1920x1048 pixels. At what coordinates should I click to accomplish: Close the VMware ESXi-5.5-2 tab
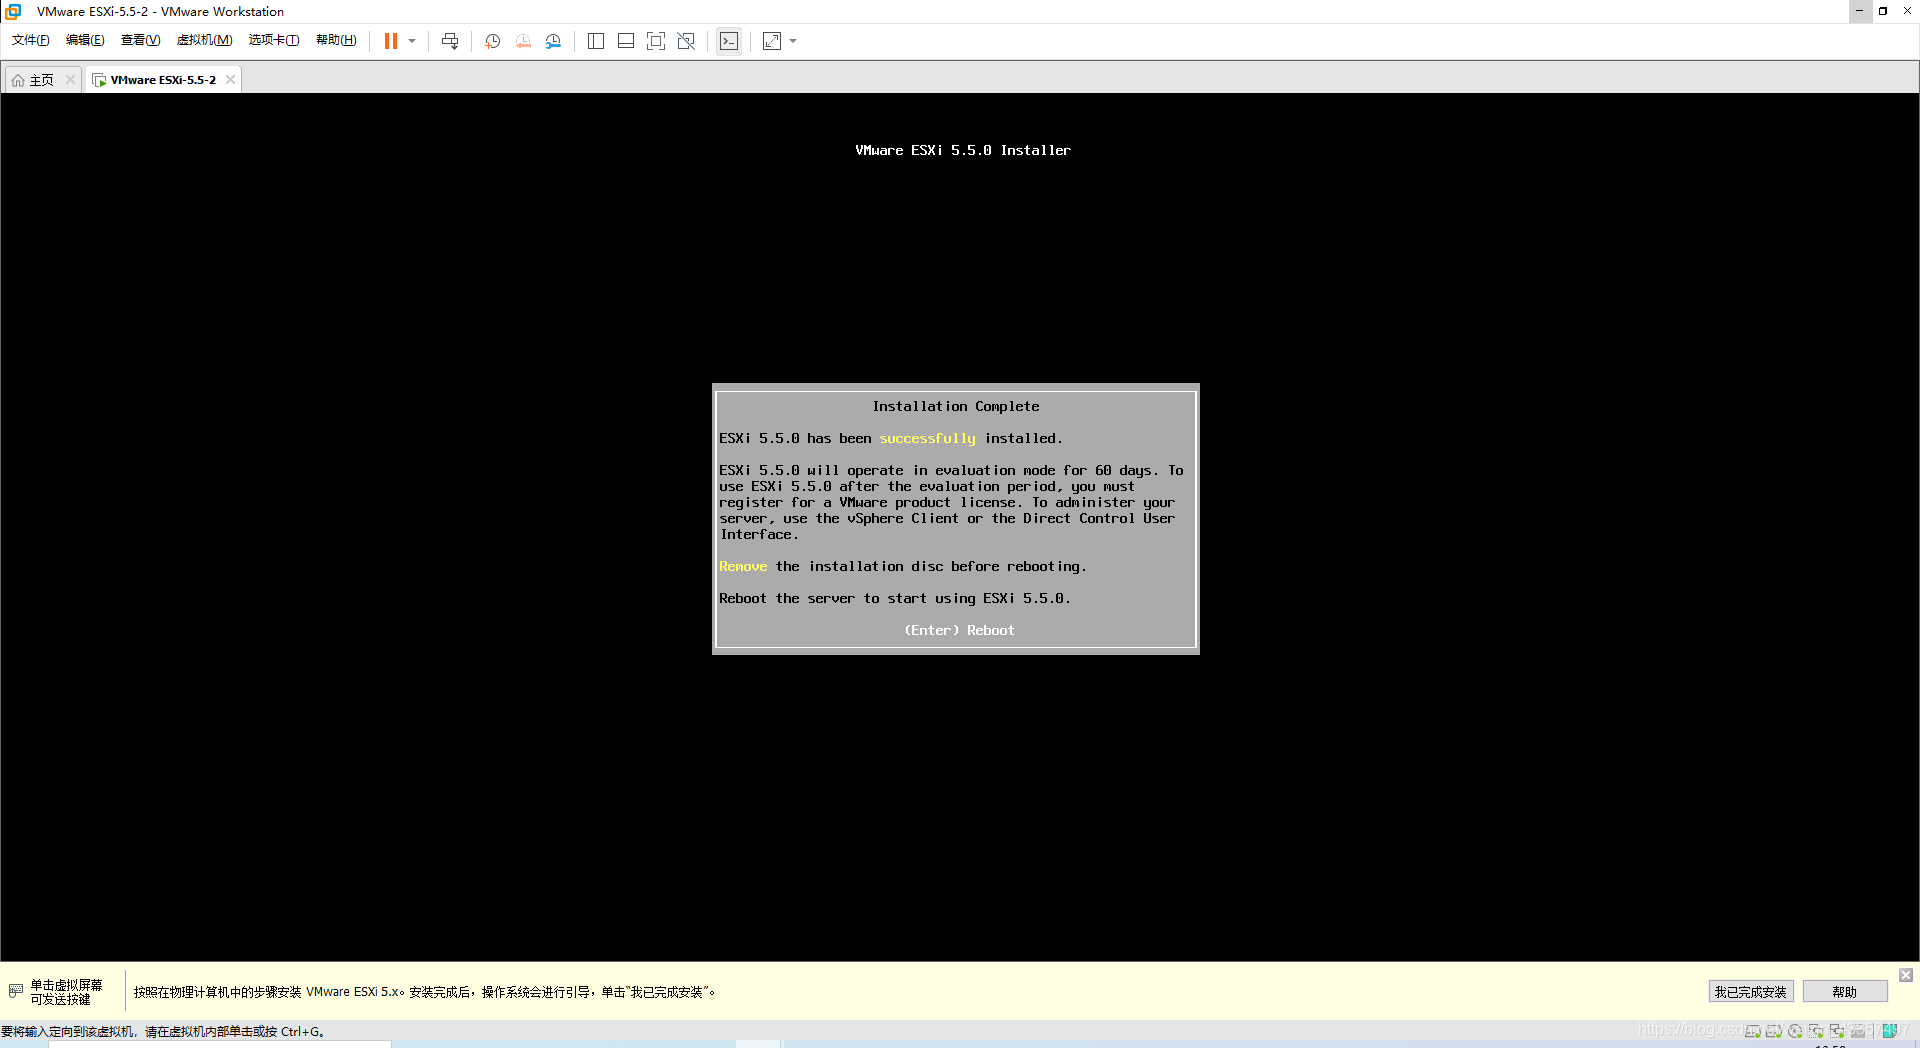[x=231, y=80]
